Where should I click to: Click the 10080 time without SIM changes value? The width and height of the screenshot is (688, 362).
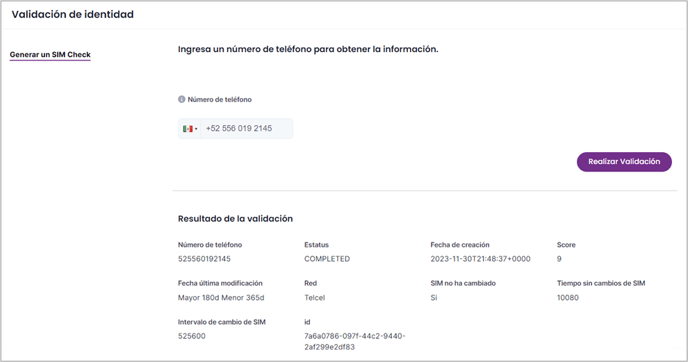[x=568, y=297]
